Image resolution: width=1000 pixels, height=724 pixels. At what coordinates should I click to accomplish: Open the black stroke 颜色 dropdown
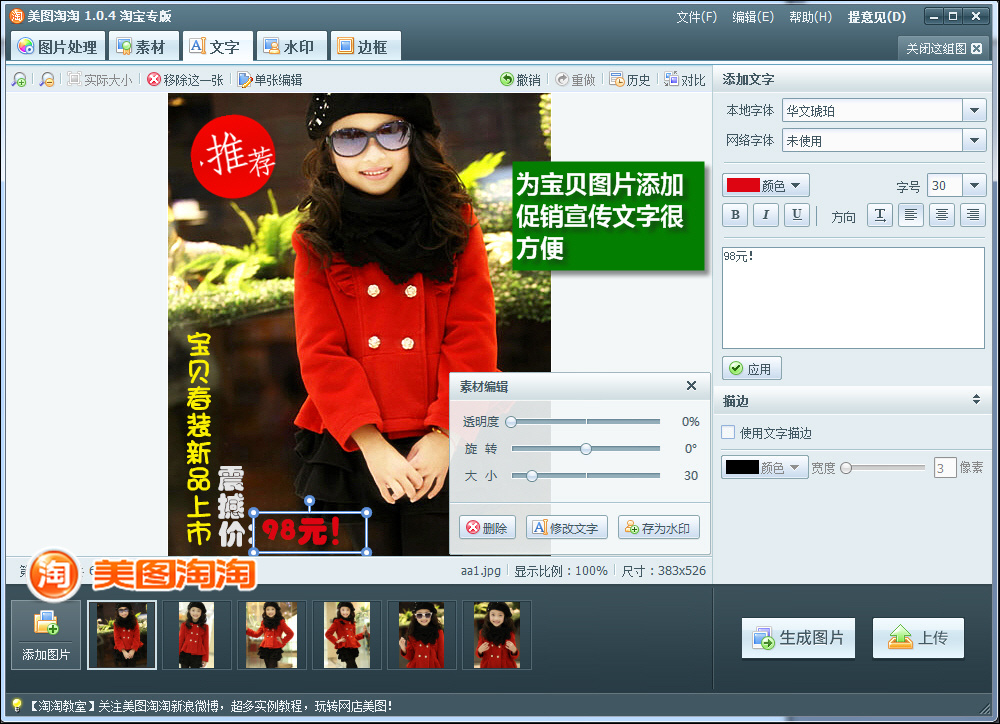pos(765,468)
